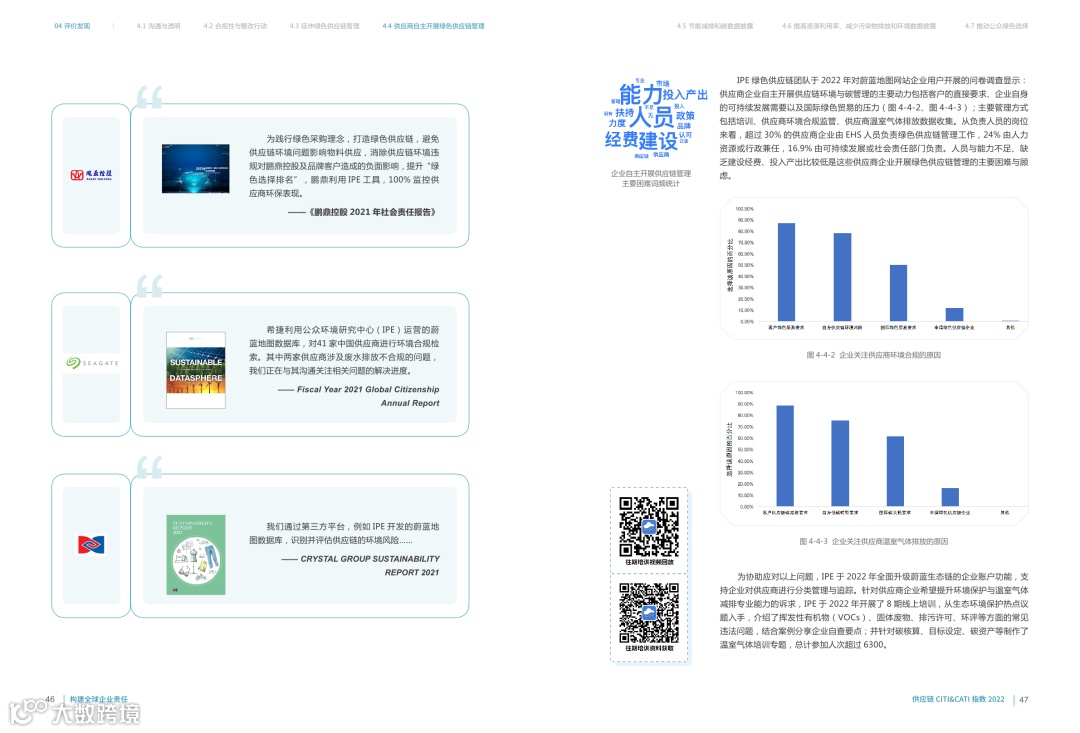Click caption 图 4-4-3 企业关注供应商温室气体排放的原因
The image size is (1080, 733).
(x=873, y=541)
